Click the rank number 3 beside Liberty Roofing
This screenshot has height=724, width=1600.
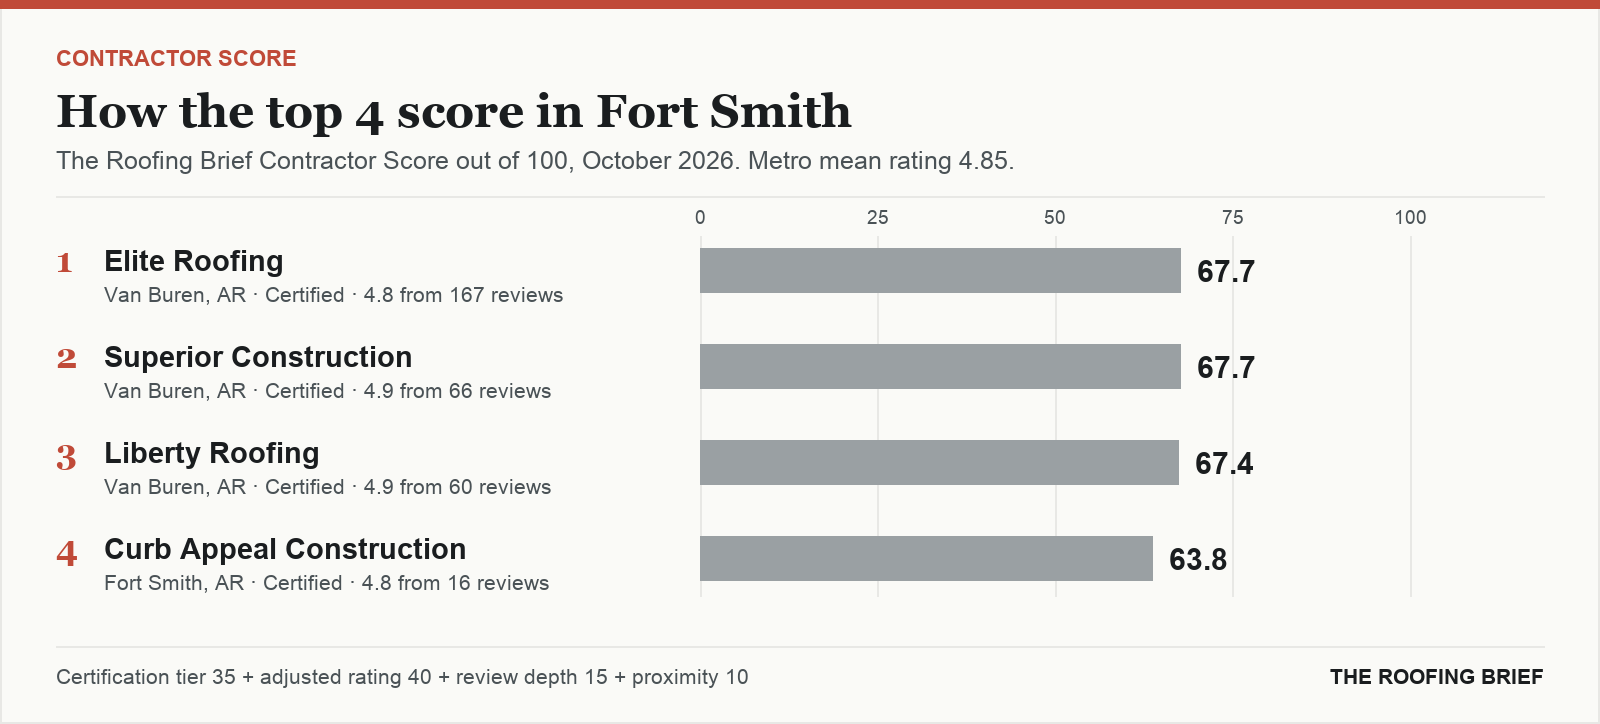pyautogui.click(x=66, y=457)
